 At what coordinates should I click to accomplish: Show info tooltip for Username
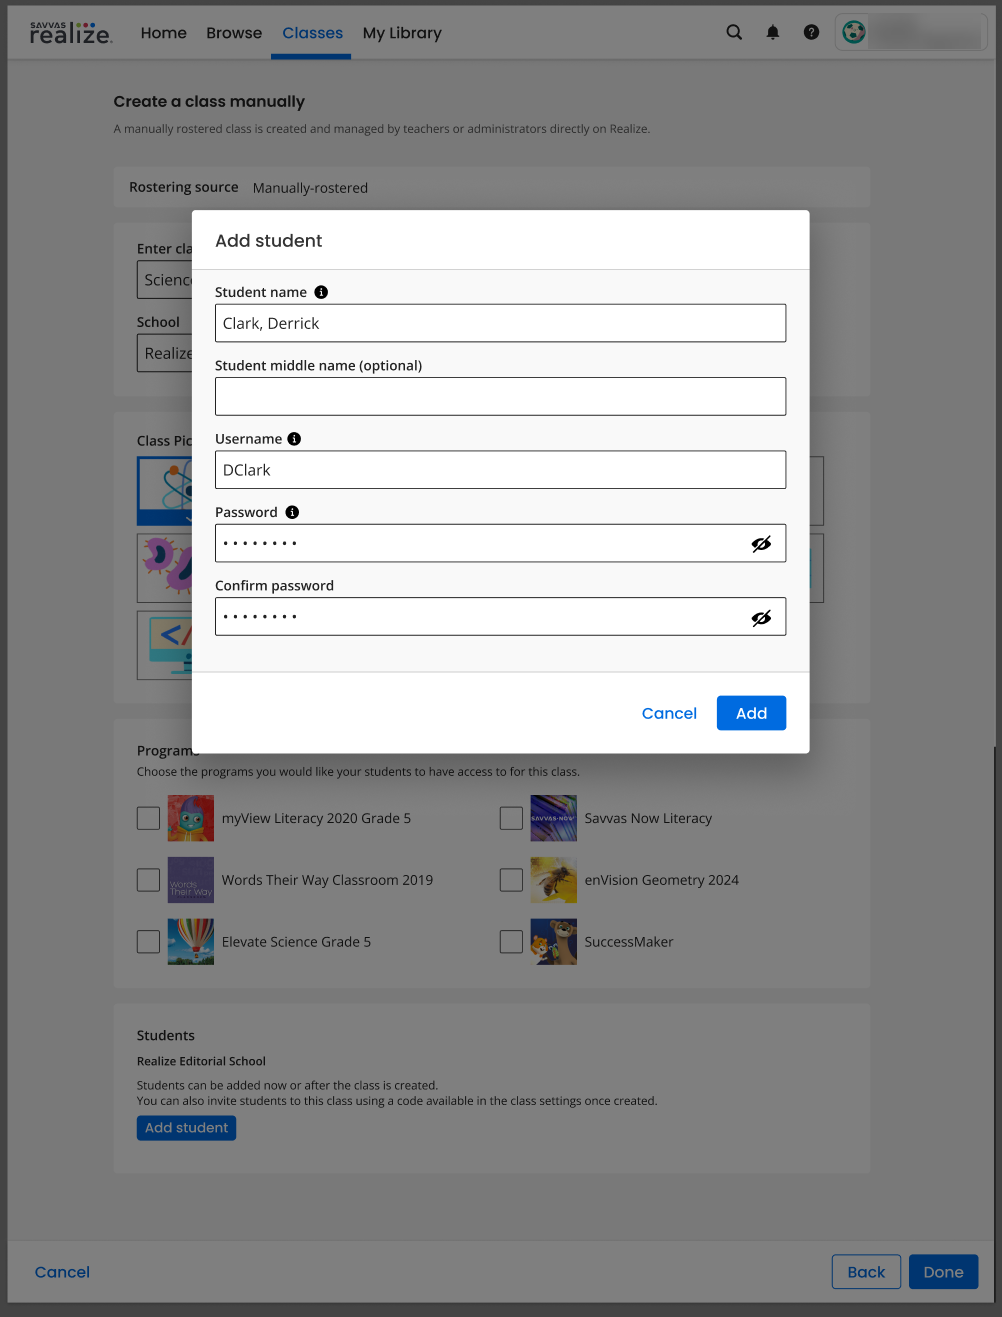(x=294, y=439)
